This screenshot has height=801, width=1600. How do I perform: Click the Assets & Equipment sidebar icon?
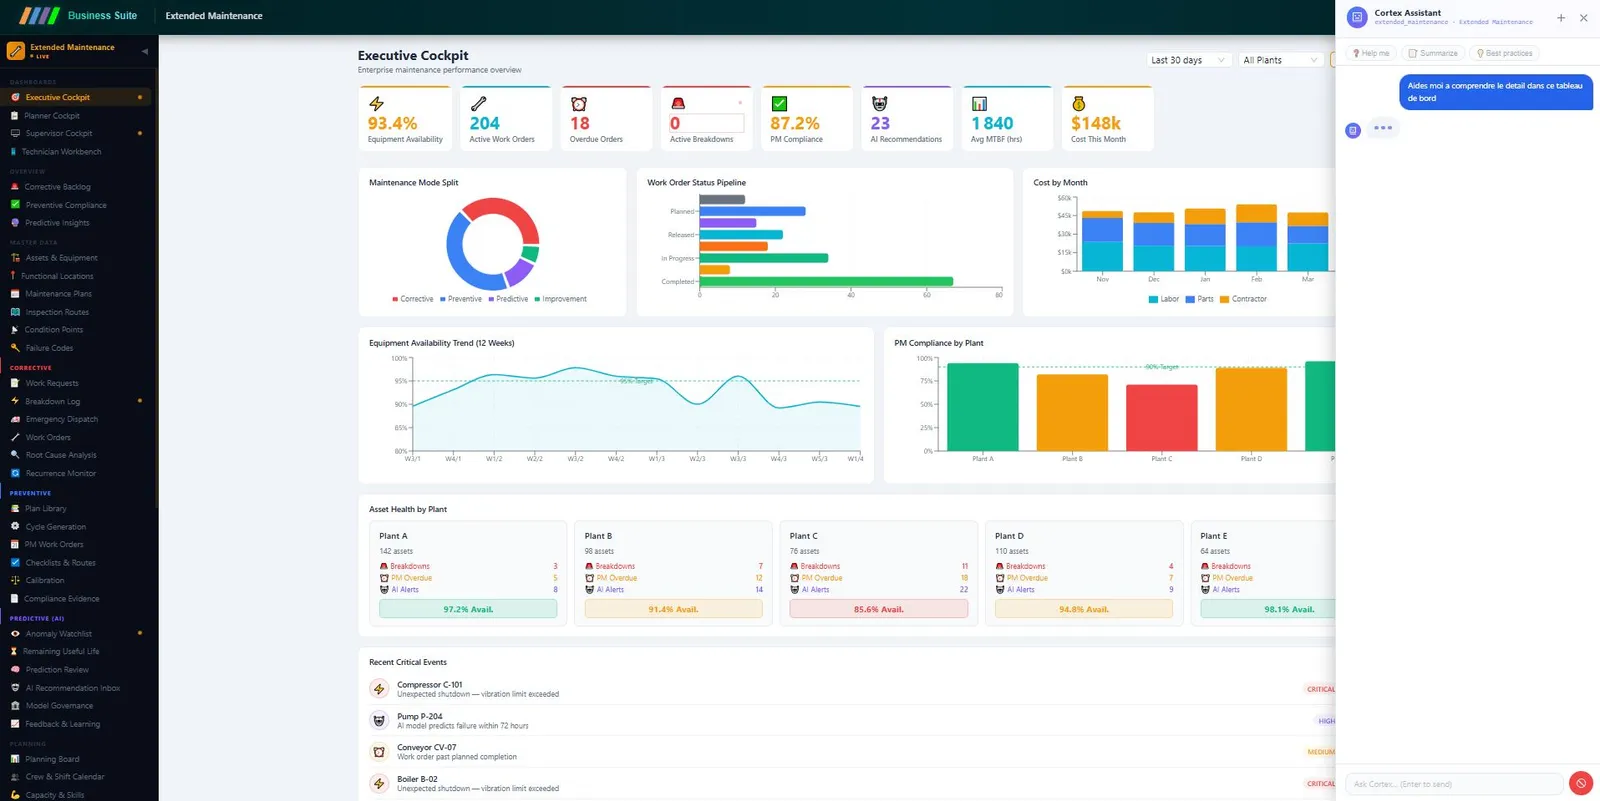15,258
